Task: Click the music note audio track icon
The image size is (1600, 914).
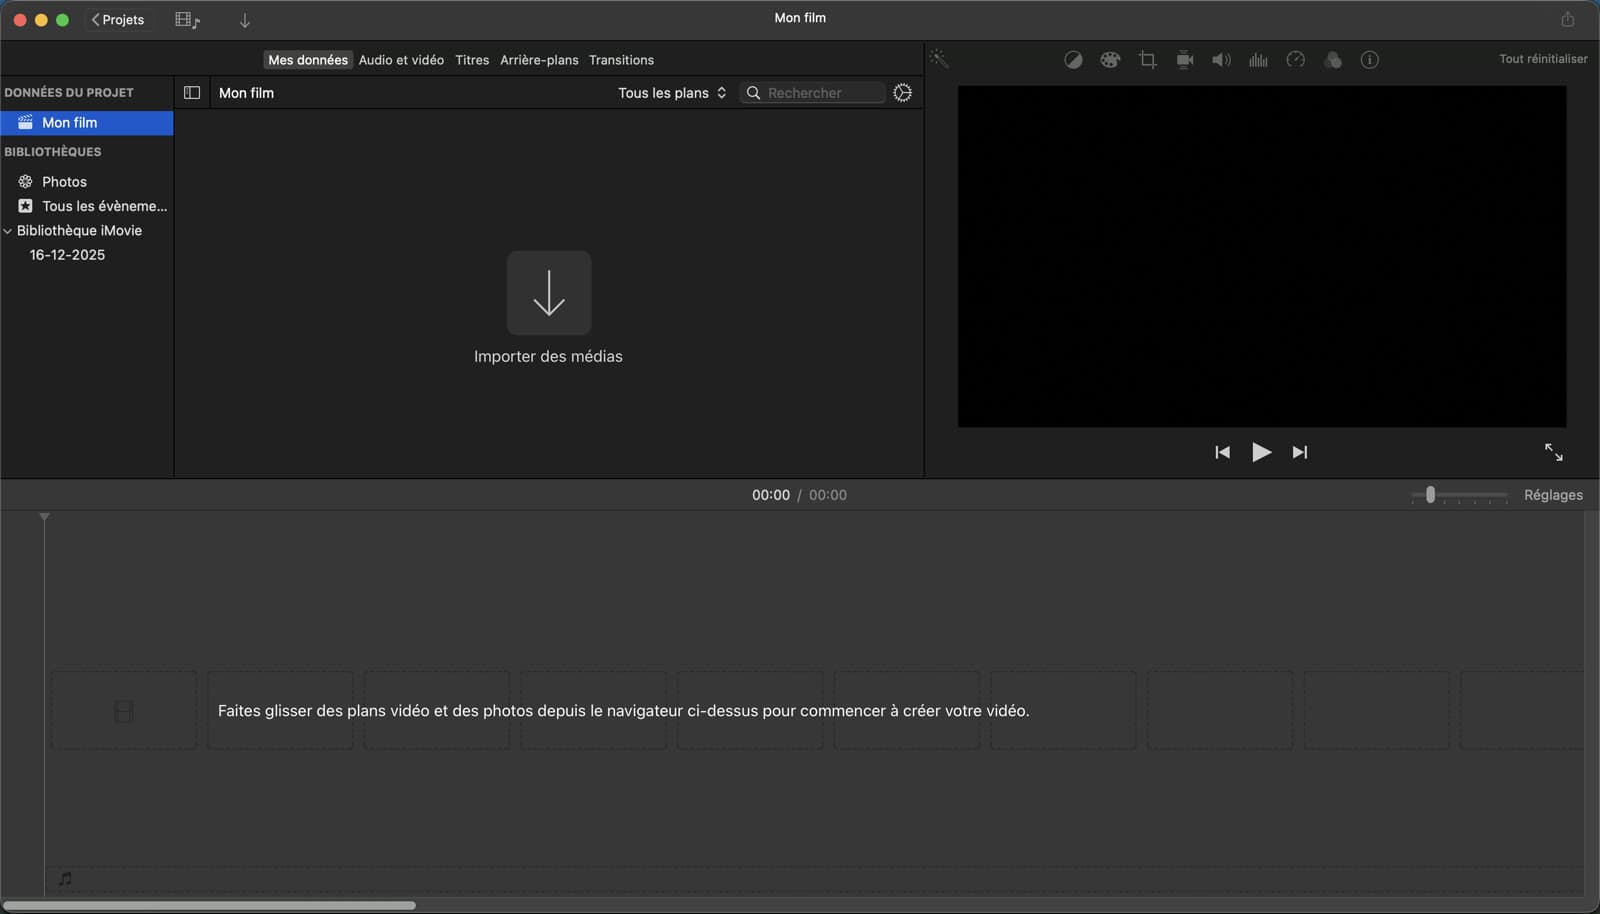Action: (x=65, y=879)
